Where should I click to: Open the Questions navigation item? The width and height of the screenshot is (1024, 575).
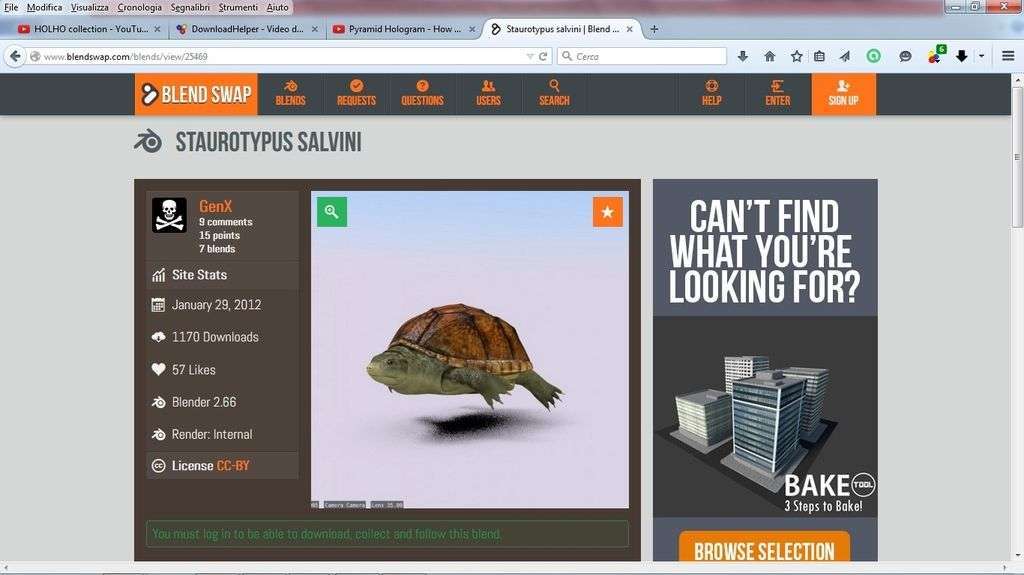click(423, 94)
